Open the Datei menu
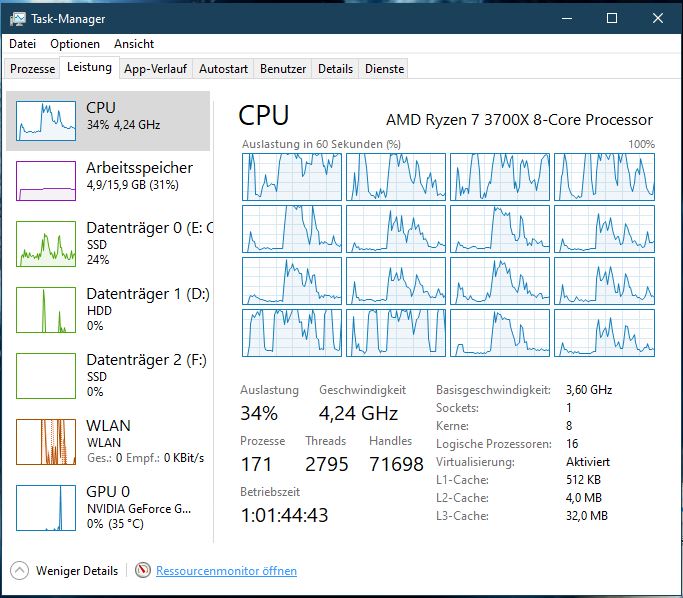The height and width of the screenshot is (598, 683). [22, 44]
